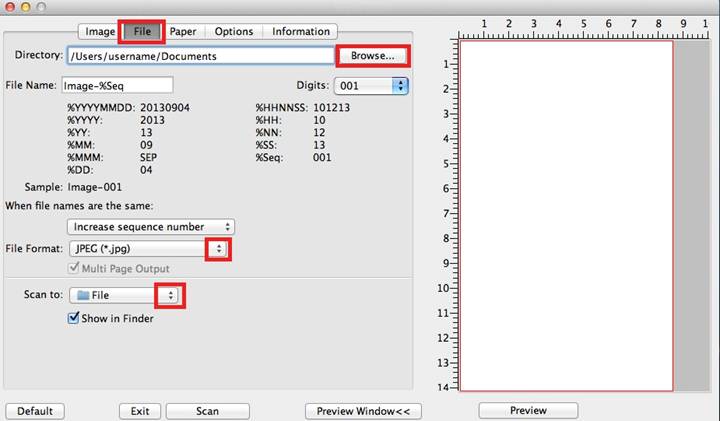Toggle the Show in Finder checkbox
This screenshot has height=421, width=720.
point(73,318)
